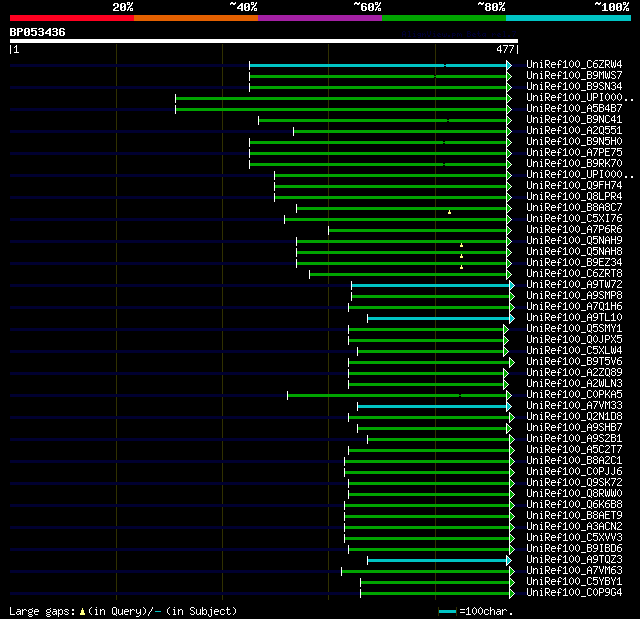Select hit UniRef100_Q8RWW0
The image size is (640, 619).
(574, 494)
